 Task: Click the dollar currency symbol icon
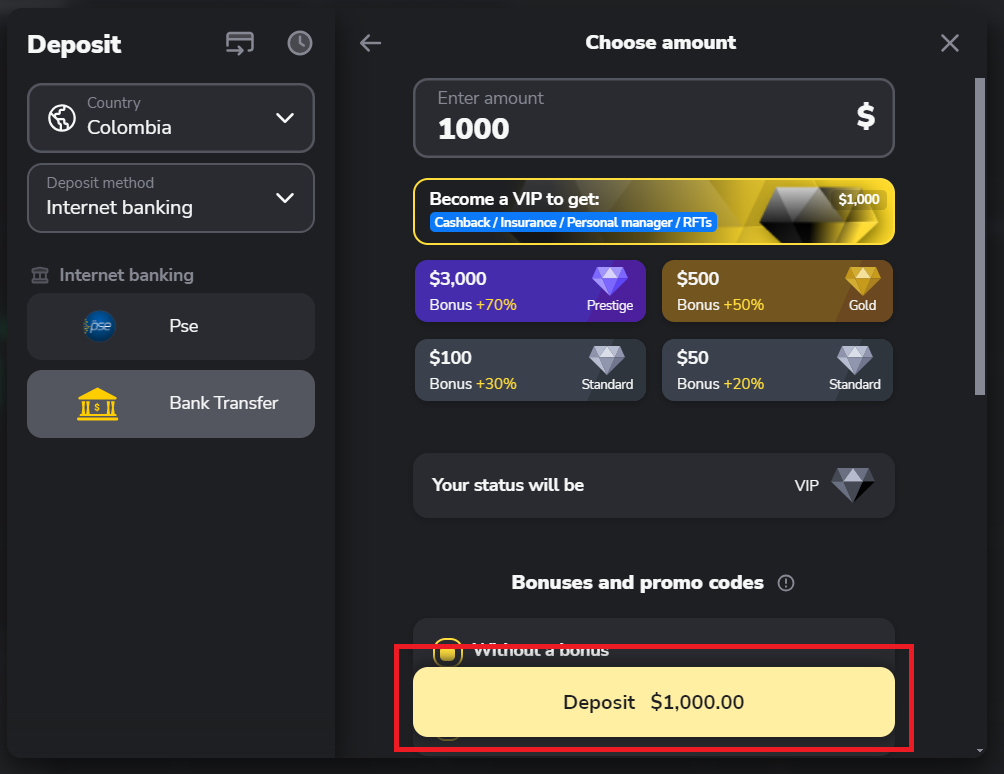click(865, 117)
